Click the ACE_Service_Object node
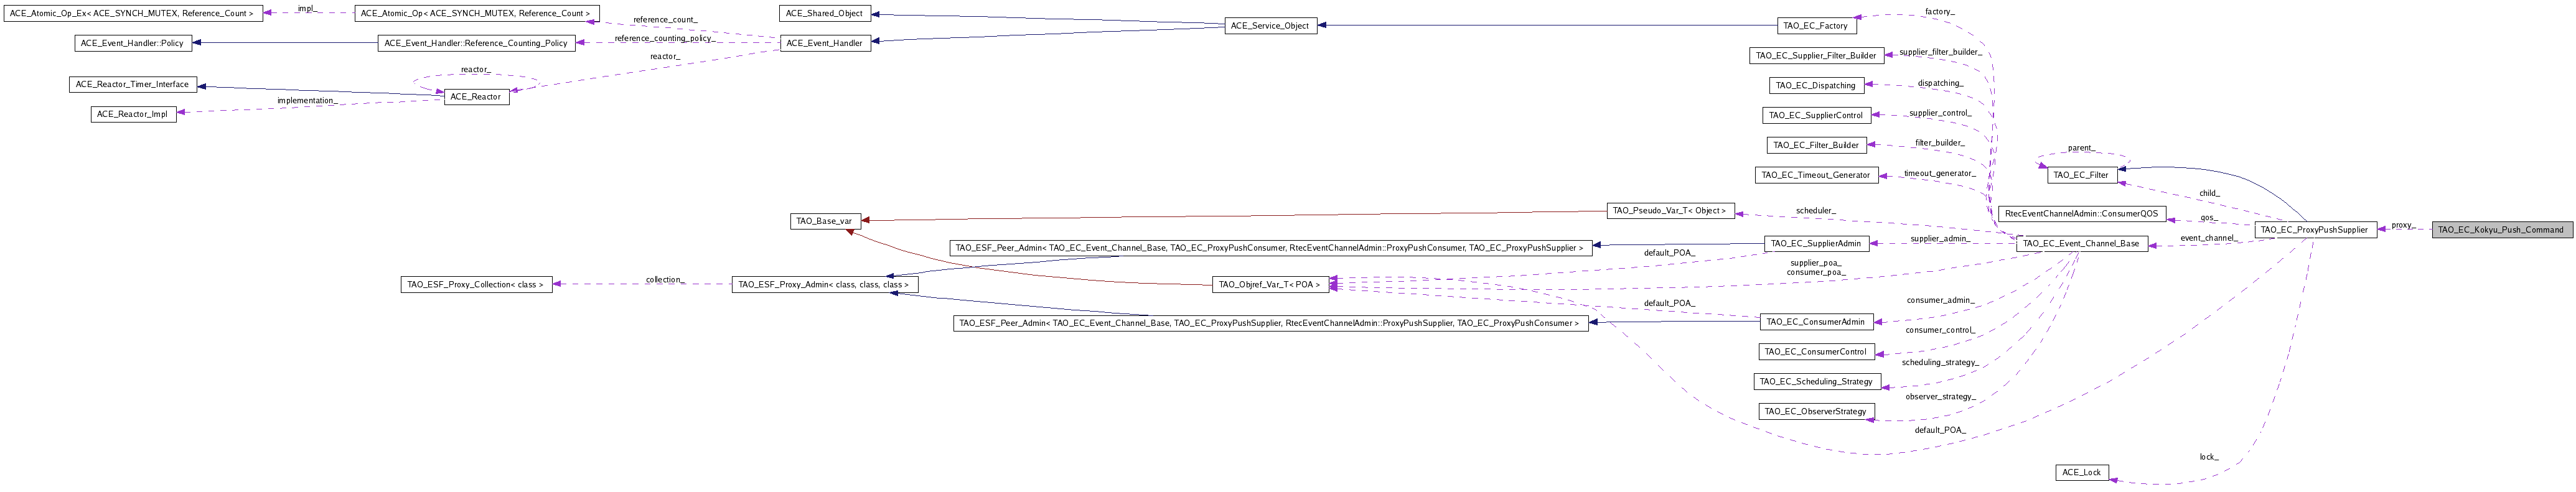Screen dimensions: 2576x492 pos(1270,26)
